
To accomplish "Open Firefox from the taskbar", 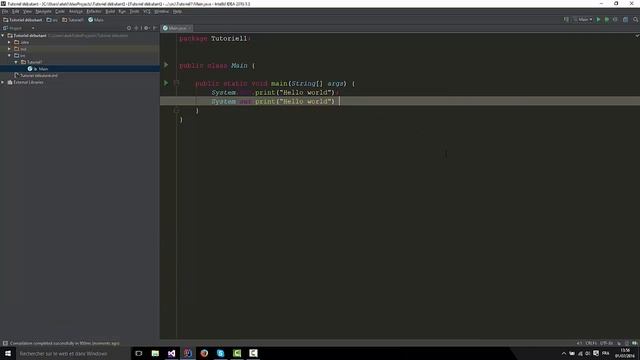I will (204, 353).
